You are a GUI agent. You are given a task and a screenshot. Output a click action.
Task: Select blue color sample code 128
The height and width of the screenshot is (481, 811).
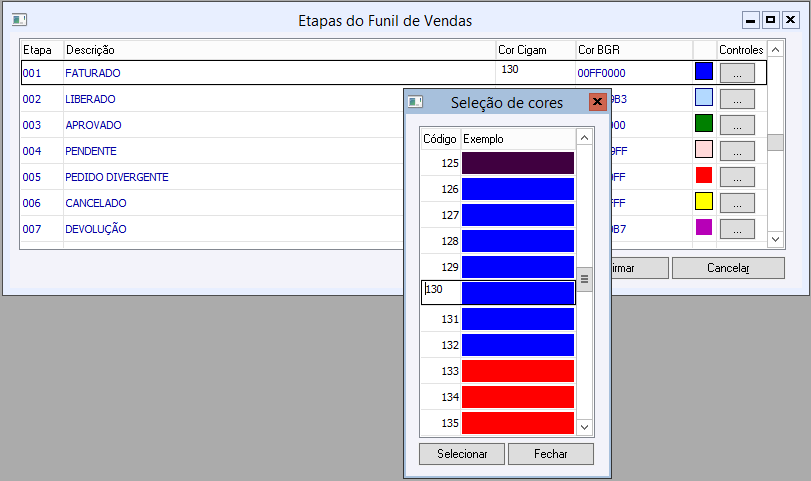tap(518, 241)
